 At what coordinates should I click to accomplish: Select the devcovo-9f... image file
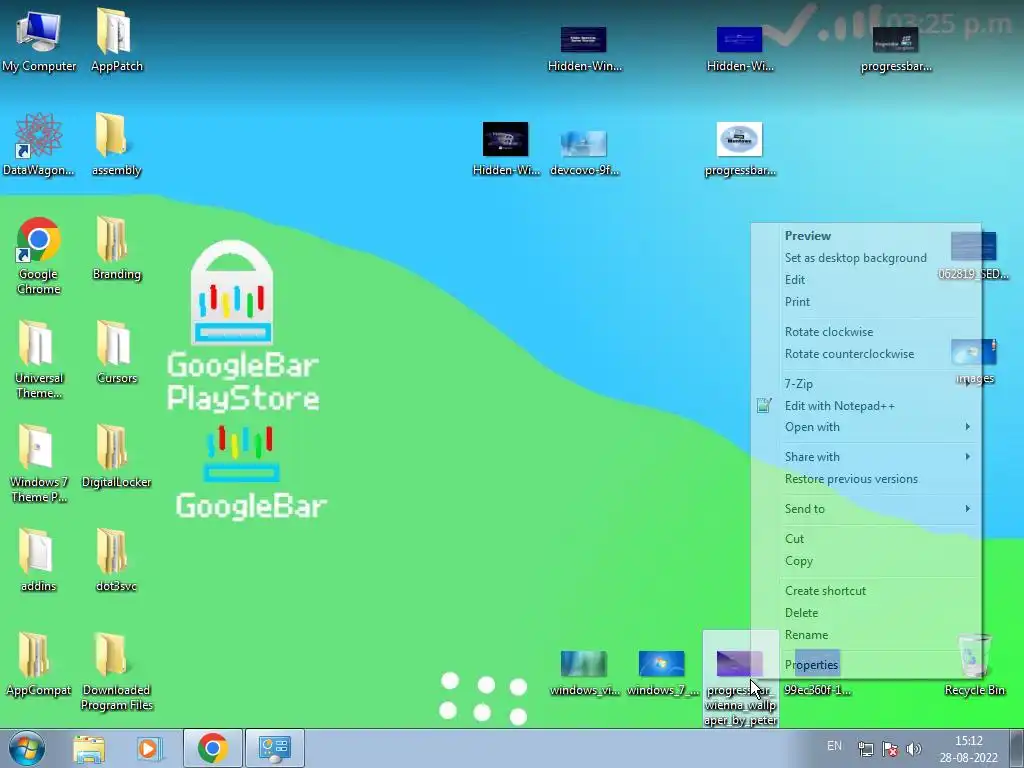tap(584, 152)
